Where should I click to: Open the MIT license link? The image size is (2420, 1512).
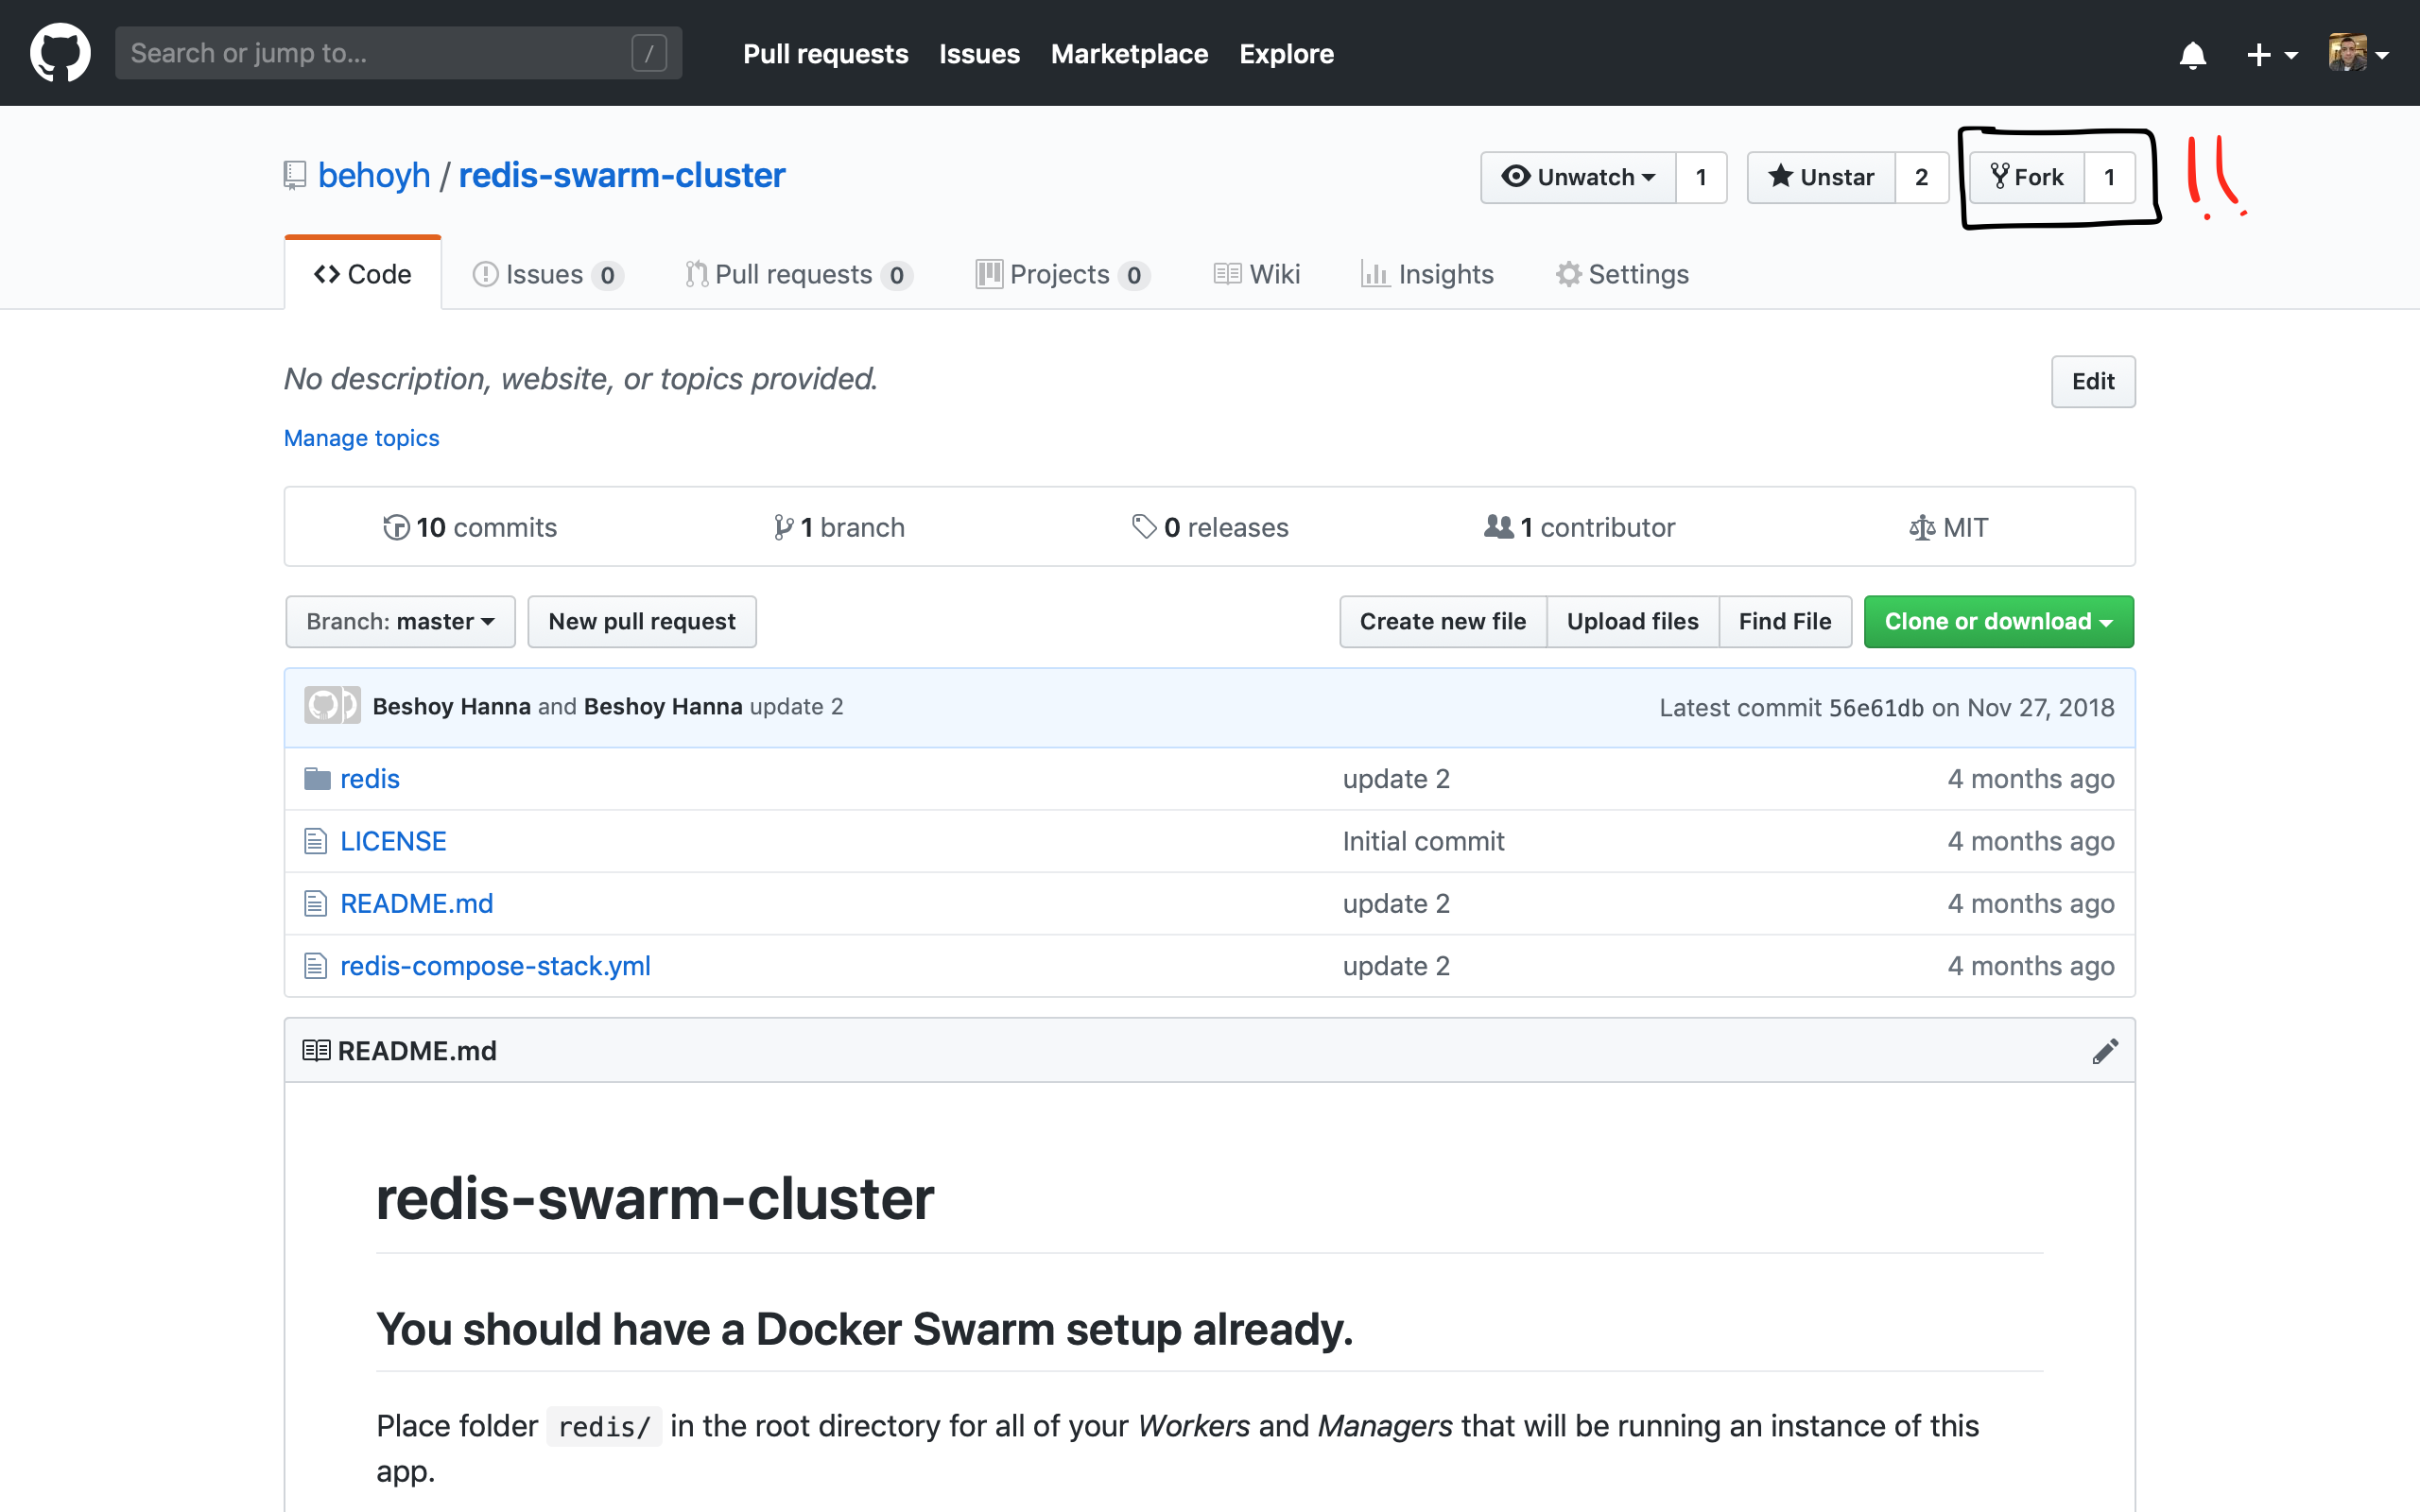click(1949, 527)
